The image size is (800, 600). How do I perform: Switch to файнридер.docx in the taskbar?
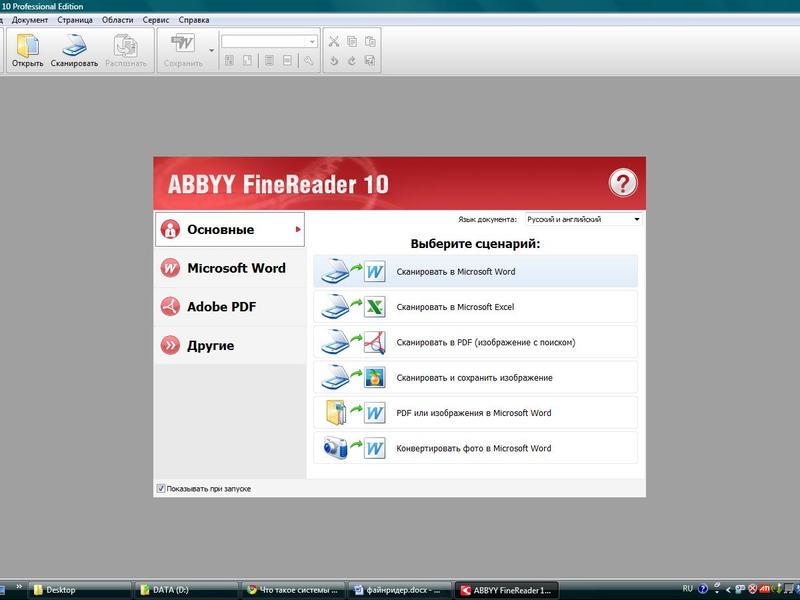[399, 590]
